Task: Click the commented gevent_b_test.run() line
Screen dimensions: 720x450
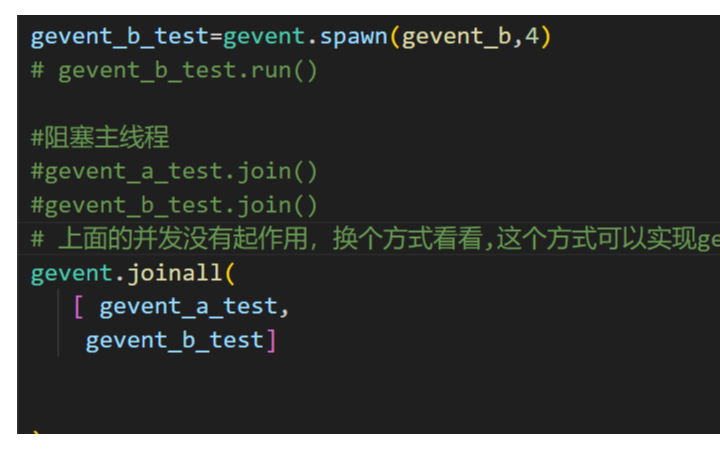Action: pyautogui.click(x=174, y=71)
